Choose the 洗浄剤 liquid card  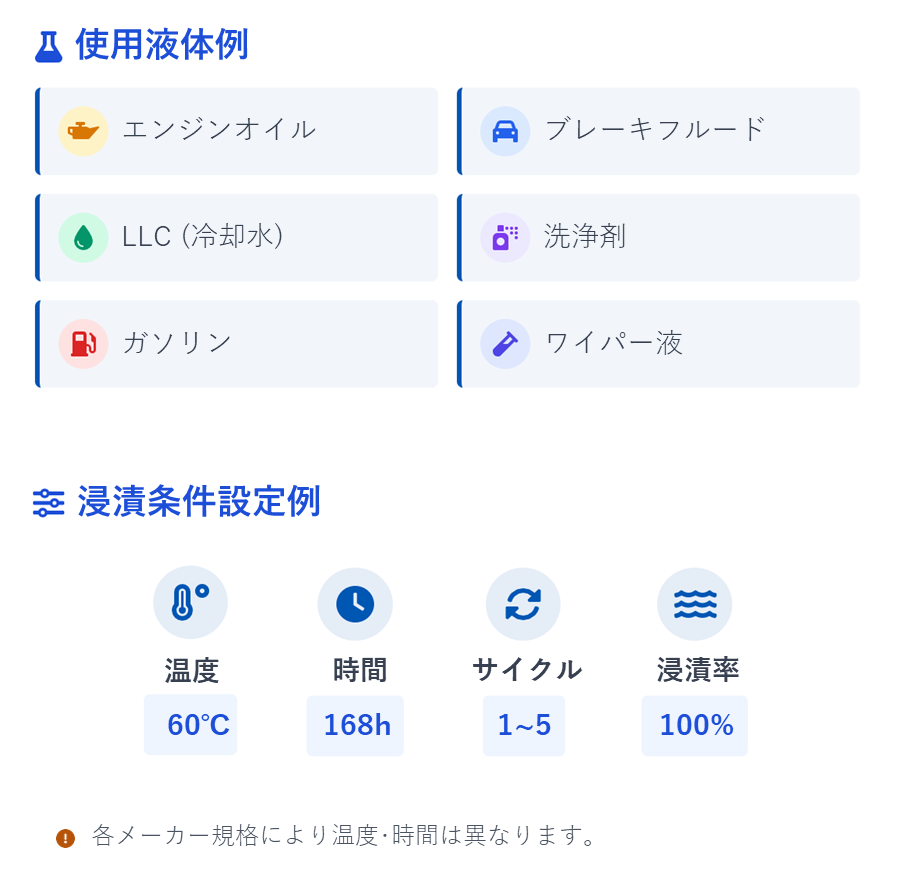(659, 237)
